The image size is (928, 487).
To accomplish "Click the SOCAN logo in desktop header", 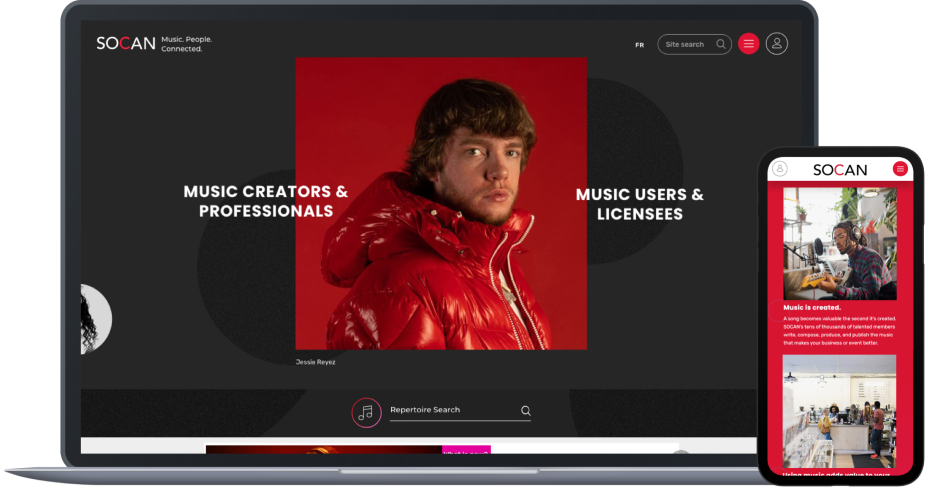I will 126,44.
